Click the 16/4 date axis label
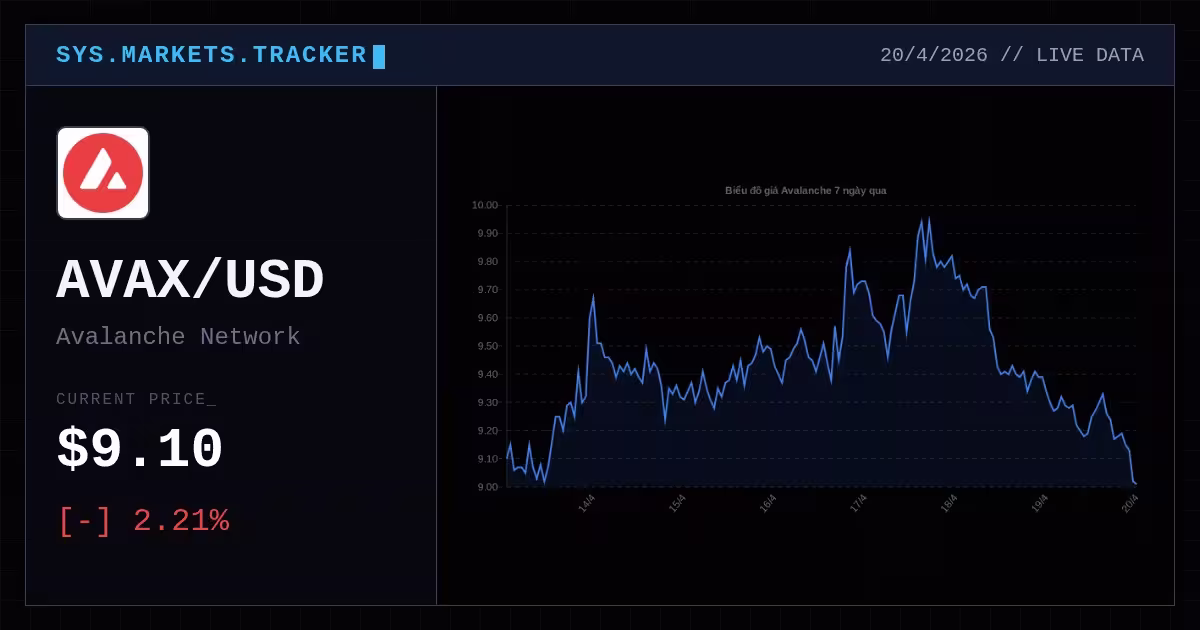Screen dimensions: 1200x630 [768, 503]
